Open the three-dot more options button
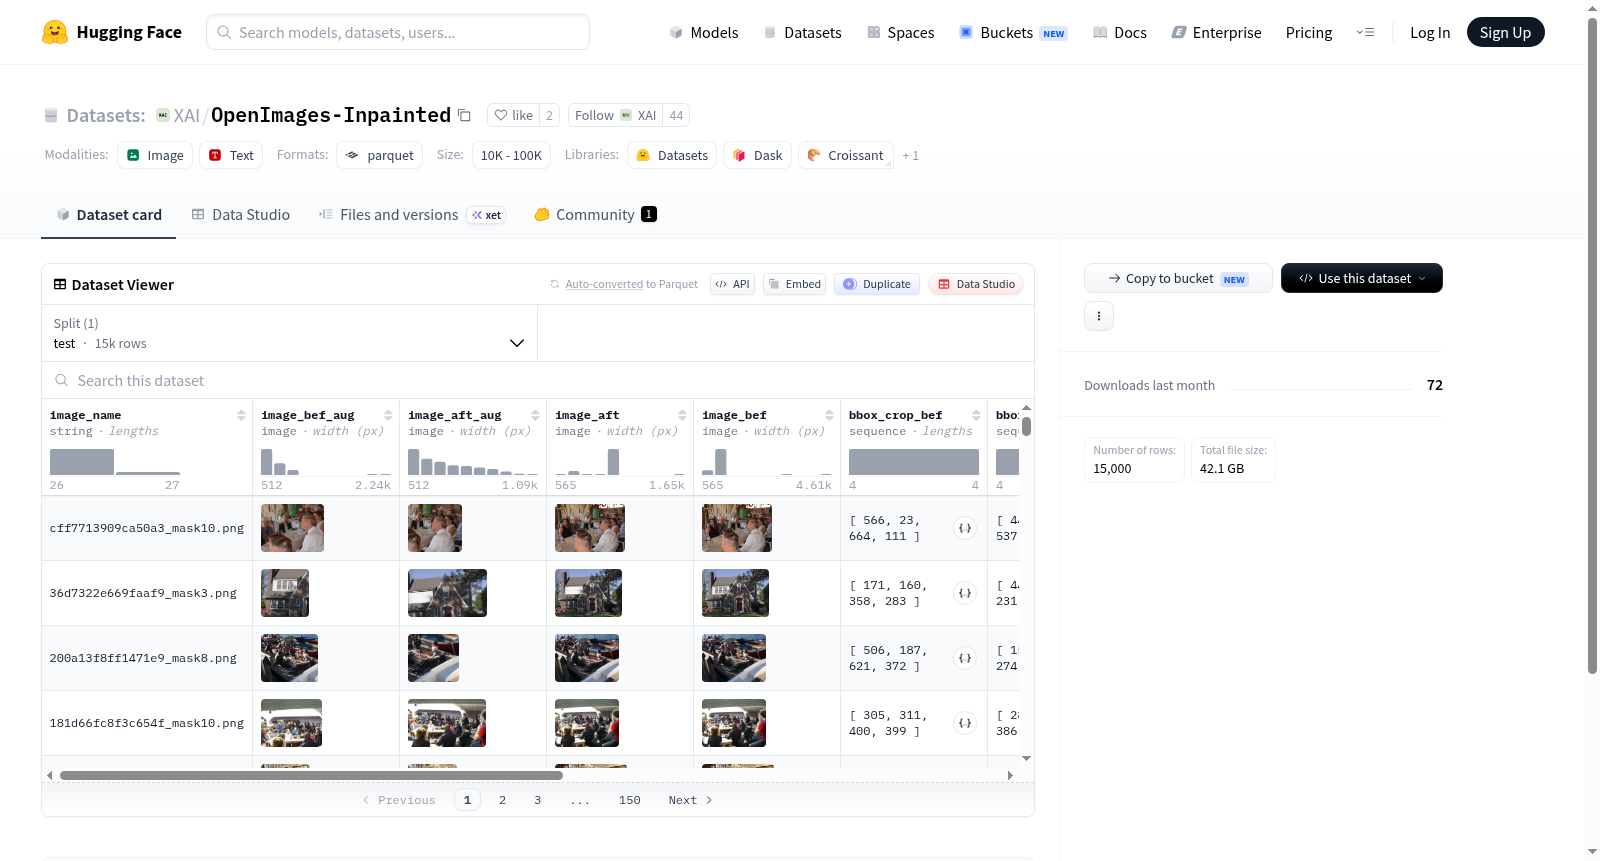 click(x=1099, y=316)
